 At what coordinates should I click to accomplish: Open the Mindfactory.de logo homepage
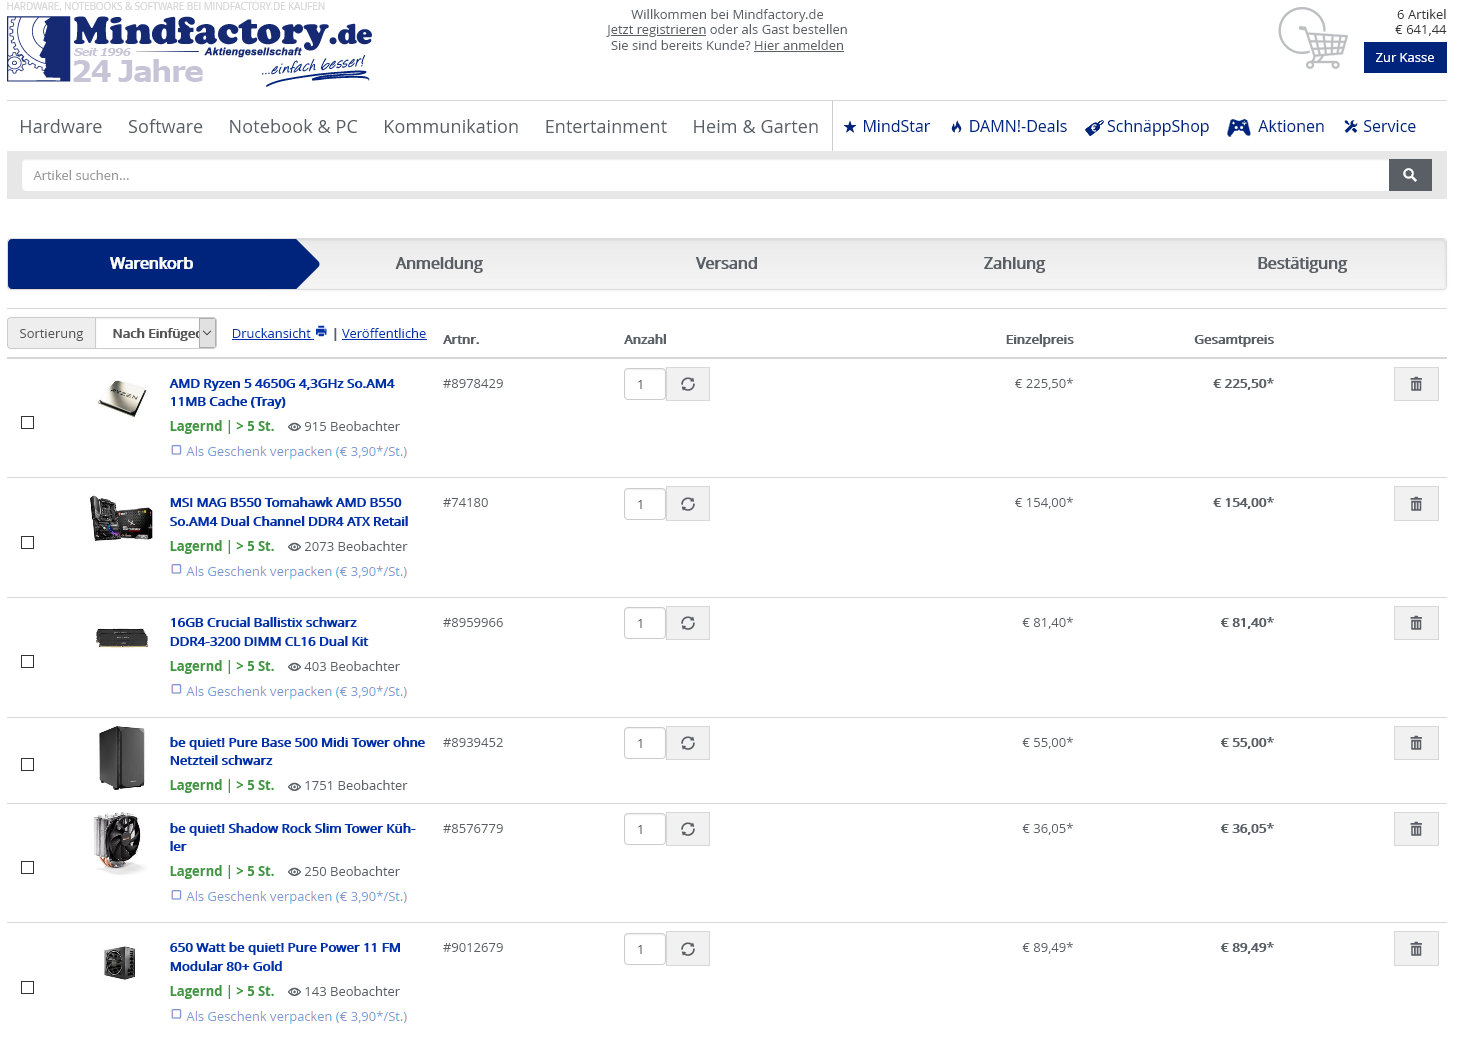click(x=190, y=49)
